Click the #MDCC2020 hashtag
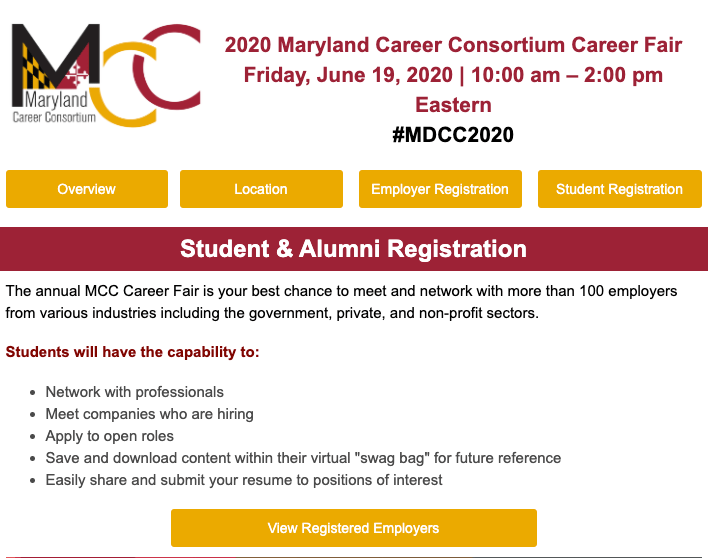708x558 pixels. (x=453, y=134)
